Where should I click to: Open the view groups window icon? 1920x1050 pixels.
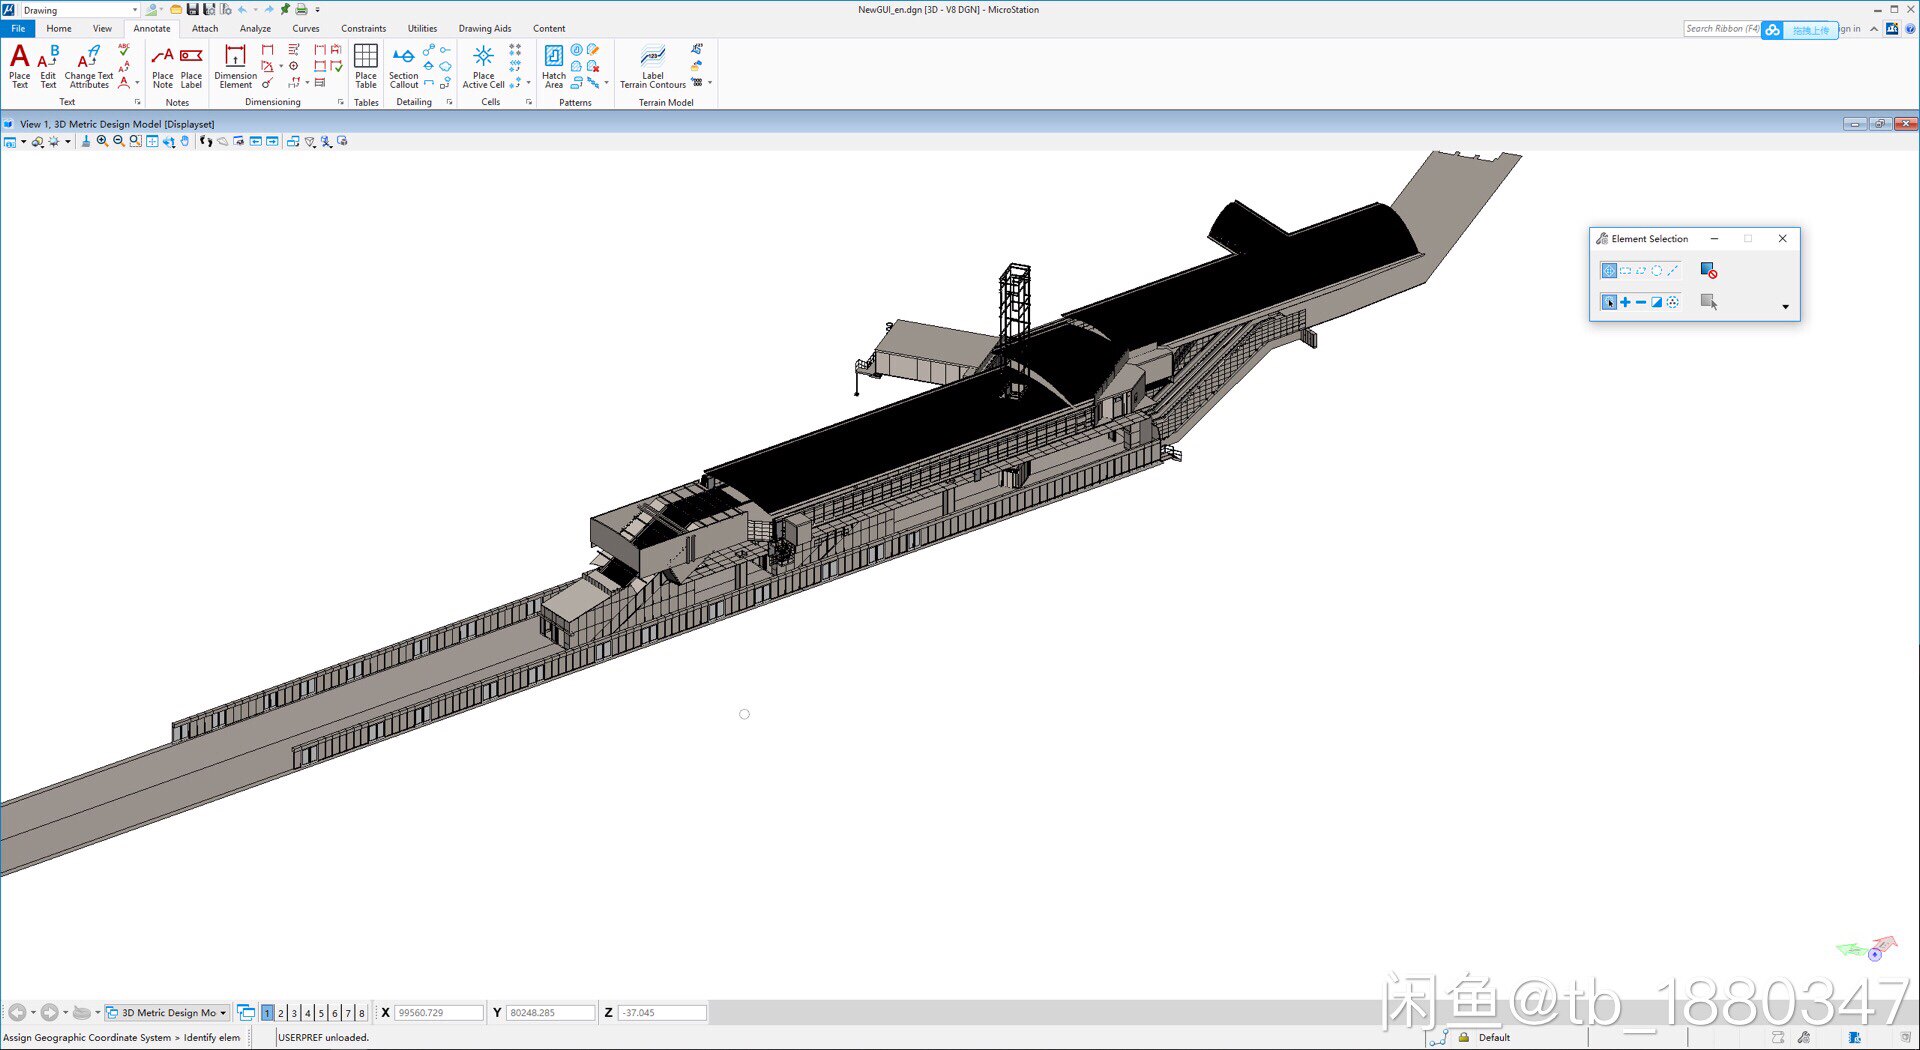(246, 1013)
